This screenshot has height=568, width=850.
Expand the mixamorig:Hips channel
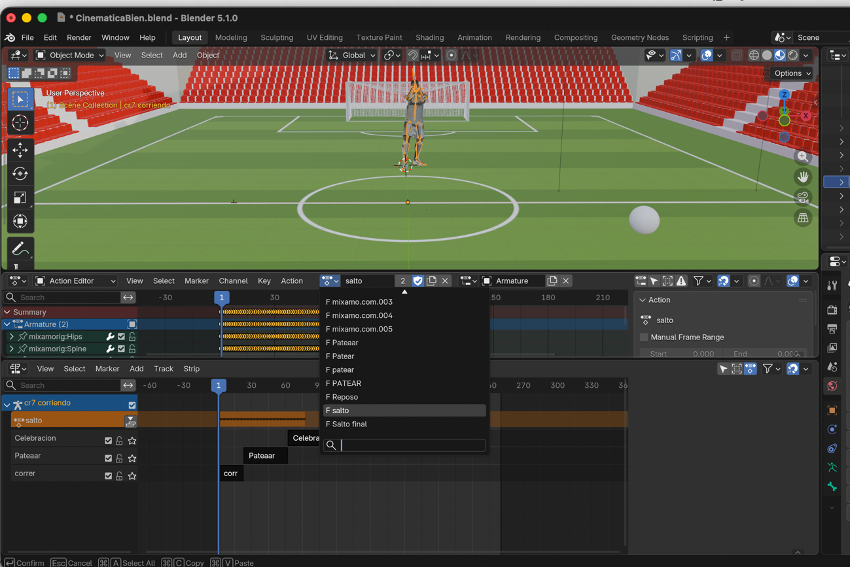(x=11, y=337)
